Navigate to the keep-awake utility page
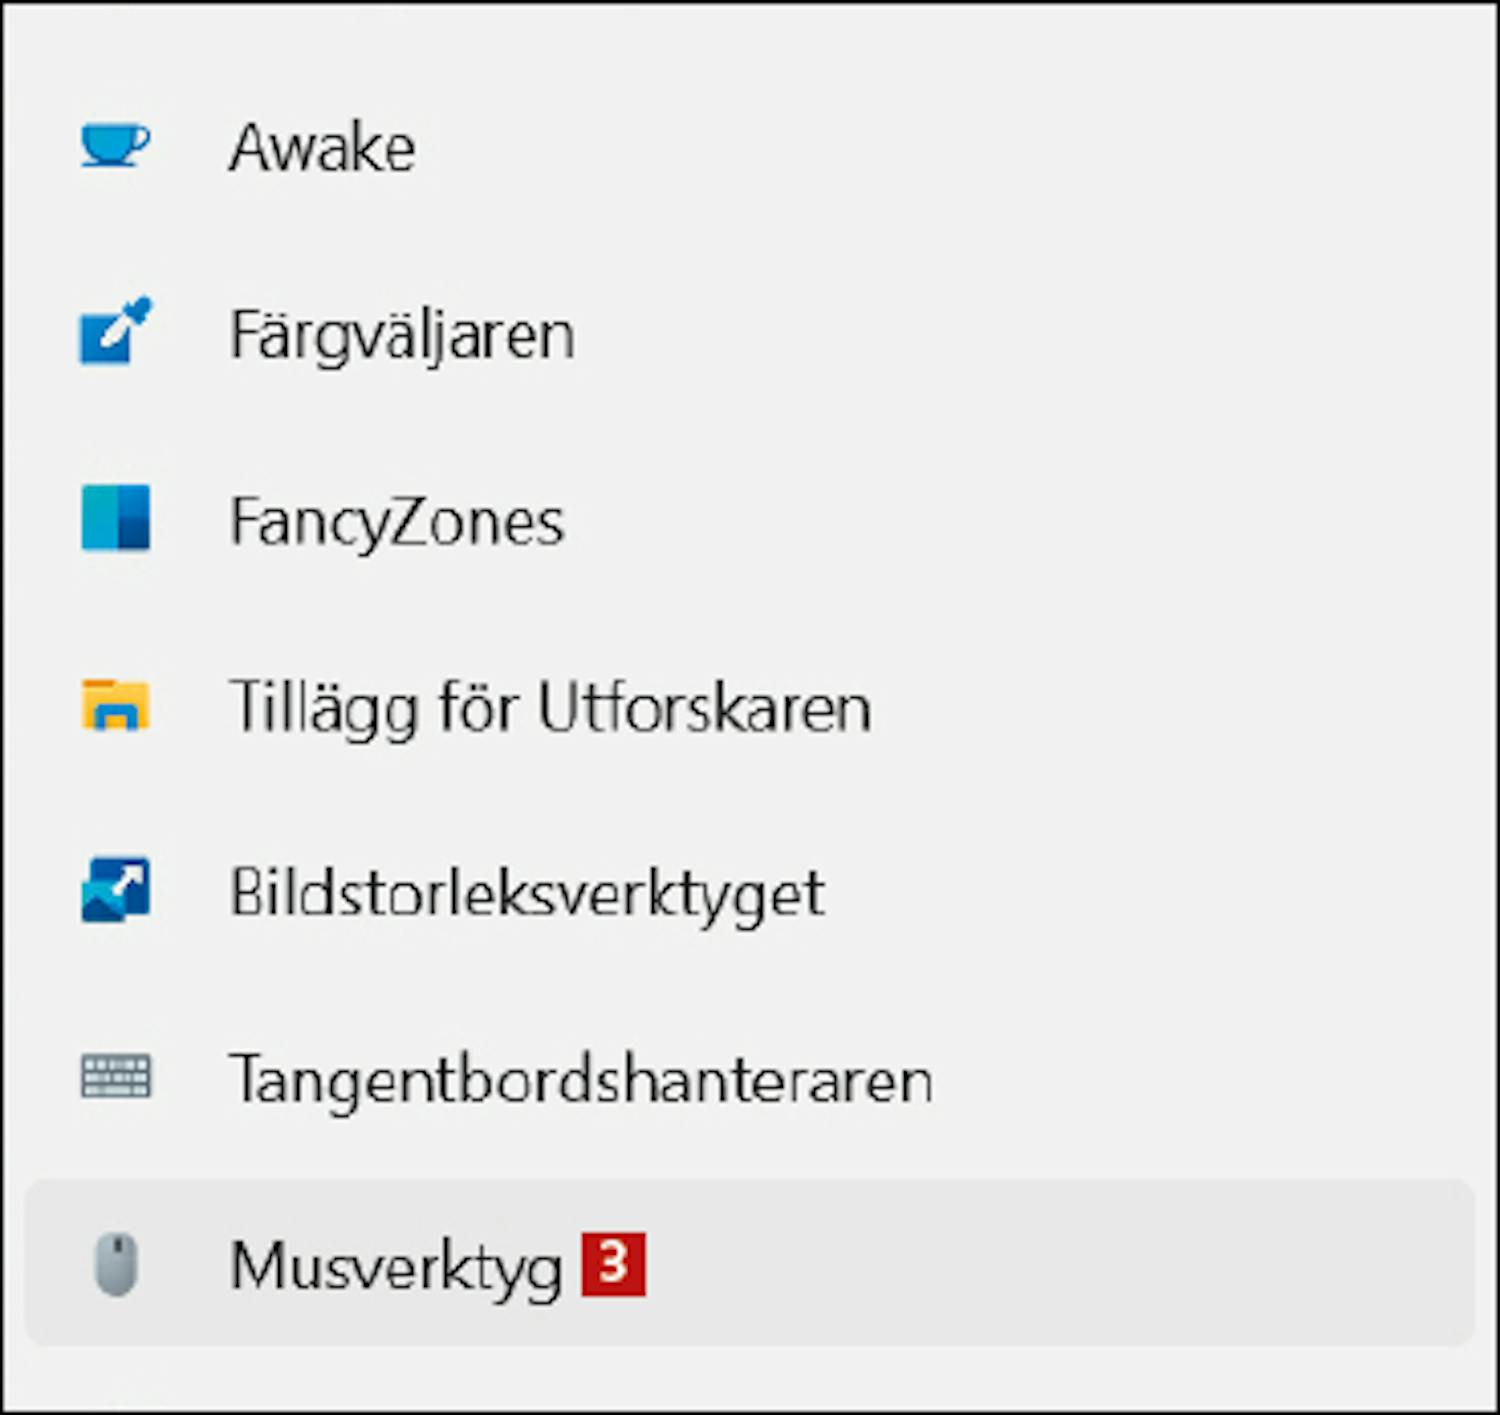The height and width of the screenshot is (1415, 1500). [322, 148]
